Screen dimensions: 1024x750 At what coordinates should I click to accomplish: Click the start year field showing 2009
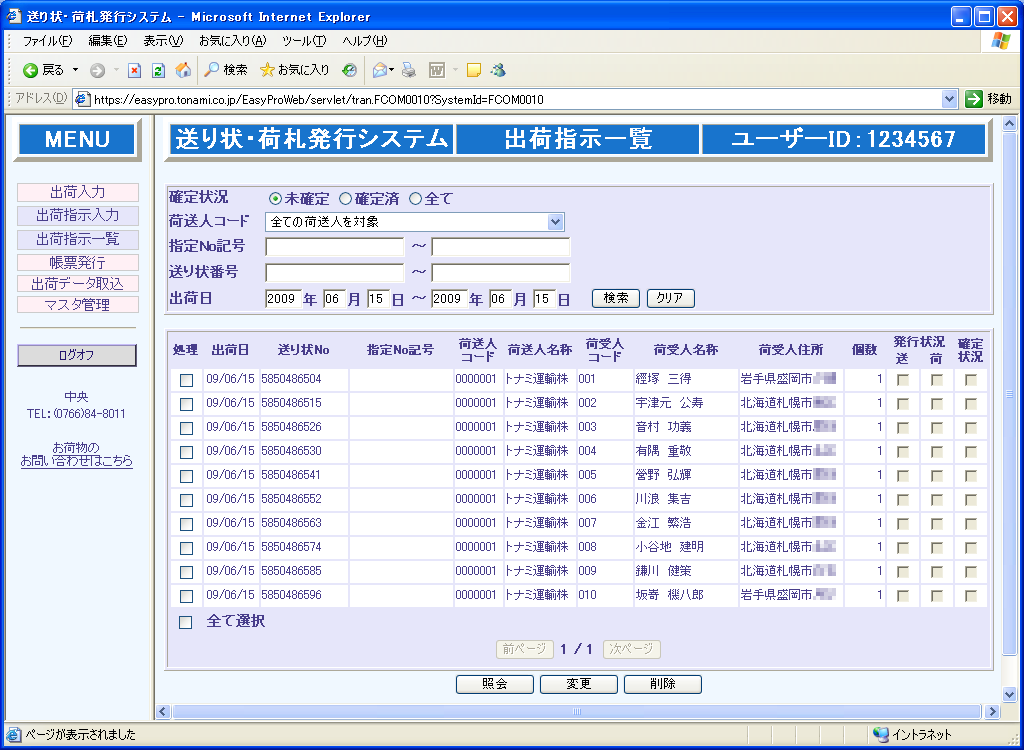(283, 299)
